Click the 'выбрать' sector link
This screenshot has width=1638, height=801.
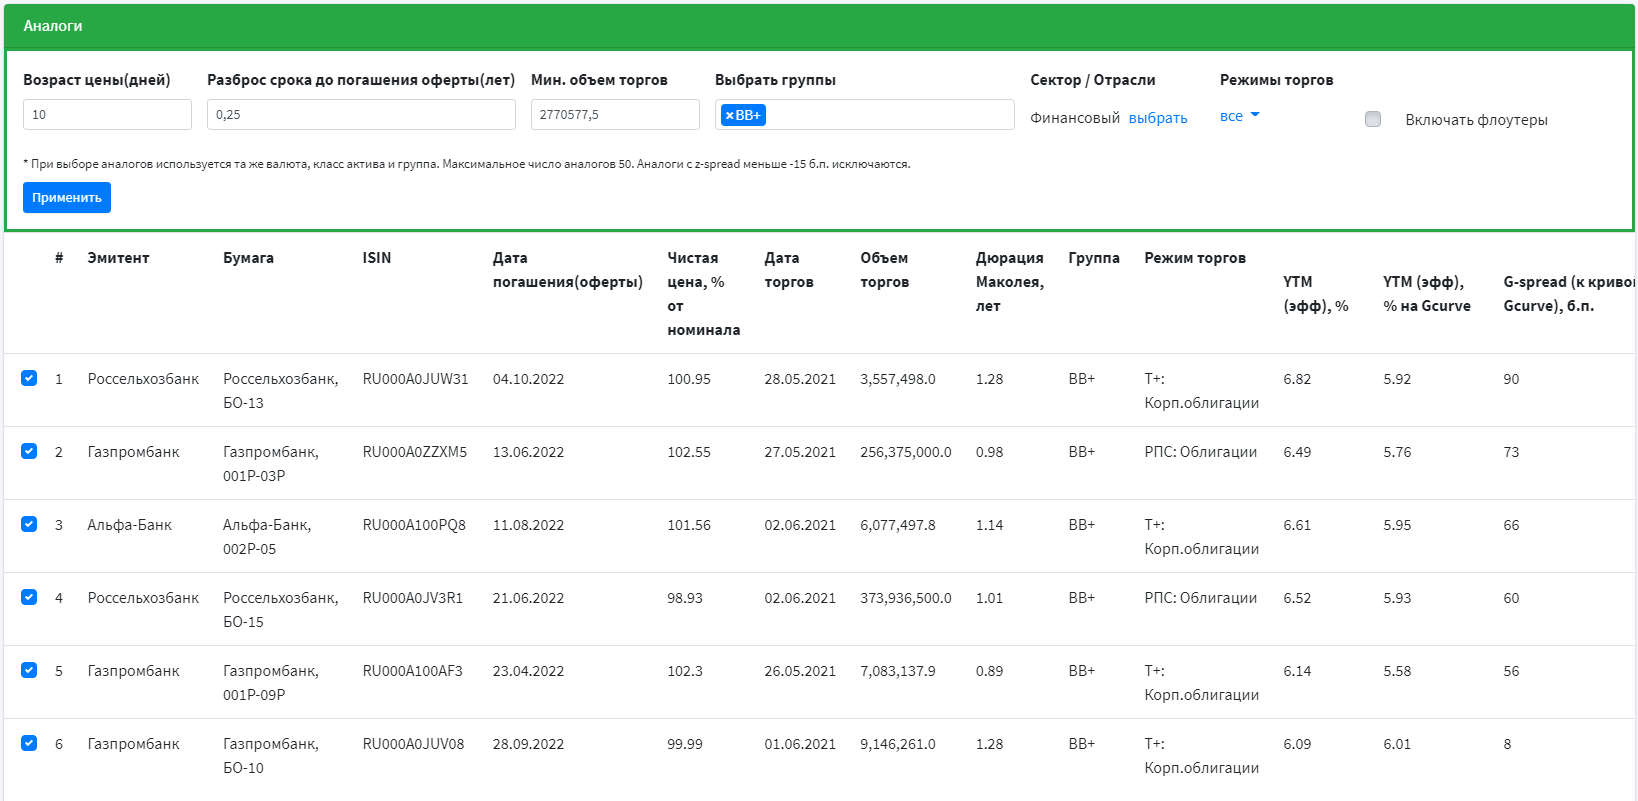[x=1158, y=118]
